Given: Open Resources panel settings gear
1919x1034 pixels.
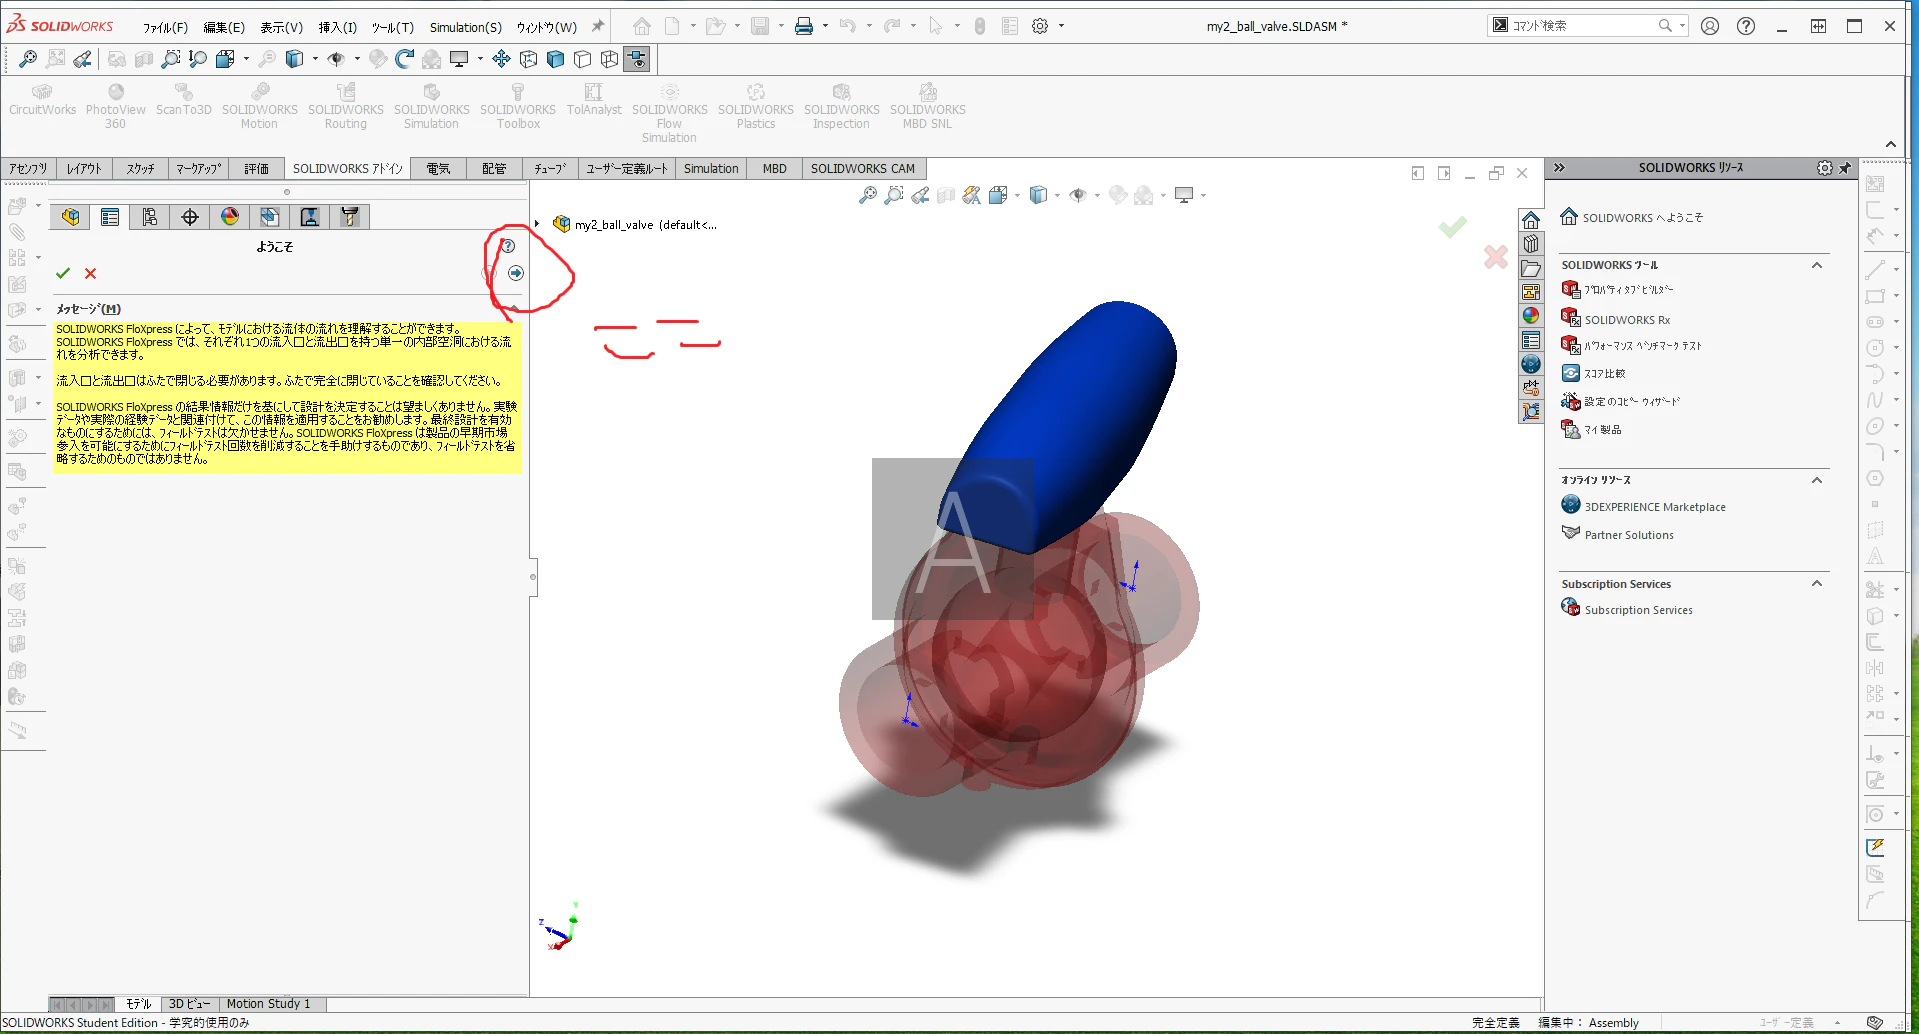Looking at the screenshot, I should (x=1825, y=168).
